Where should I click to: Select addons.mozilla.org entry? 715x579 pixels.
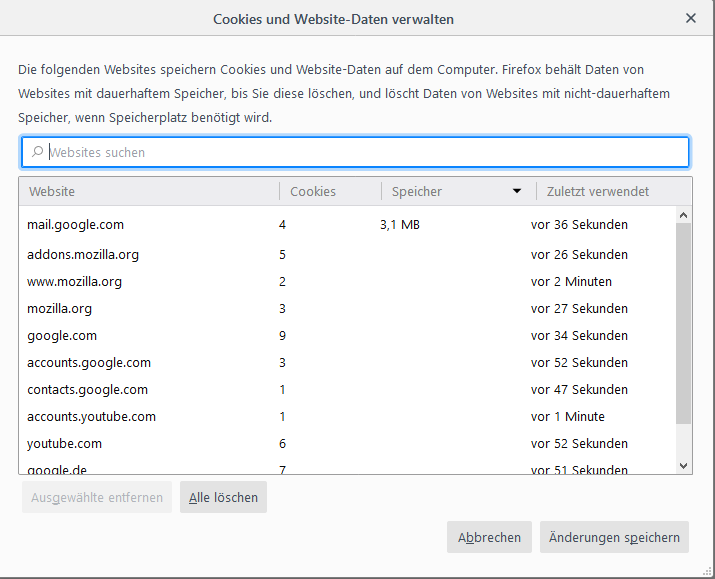click(83, 254)
